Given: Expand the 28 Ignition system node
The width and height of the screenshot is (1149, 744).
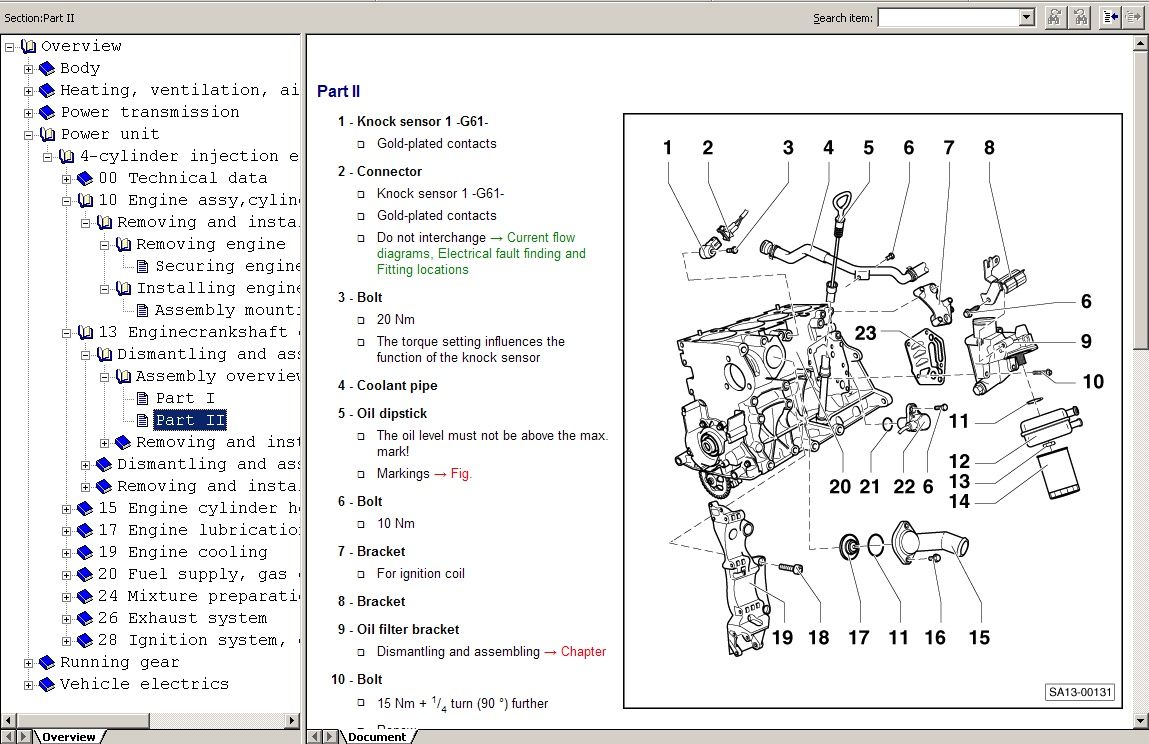Looking at the screenshot, I should click(x=67, y=641).
